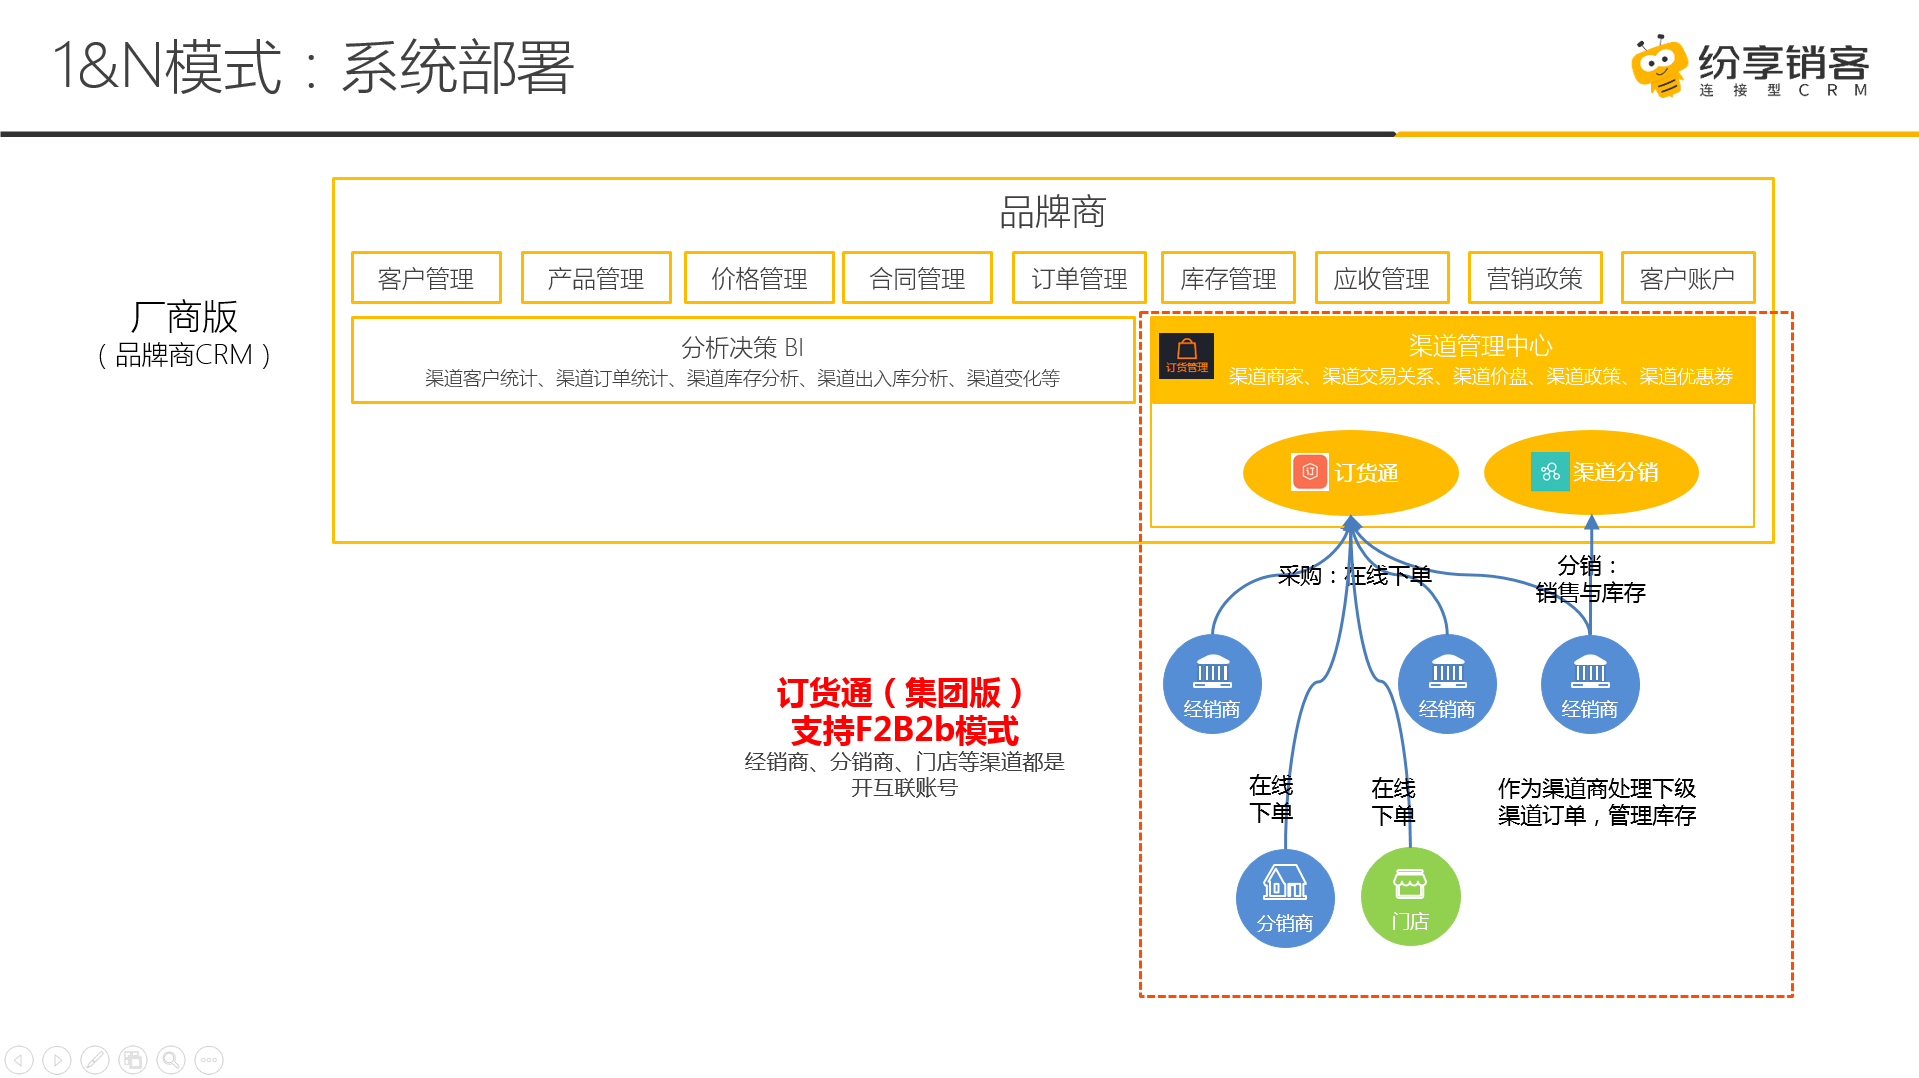Click the 渠道客户统计 line under 分析决策 BI

[742, 378]
